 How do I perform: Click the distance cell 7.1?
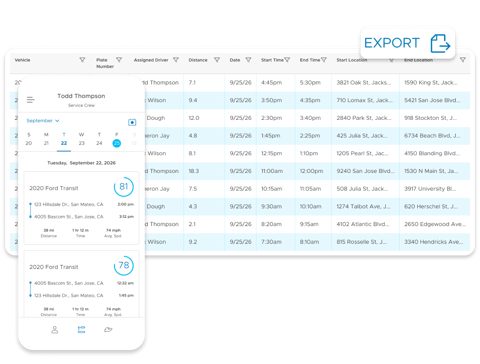pos(192,82)
